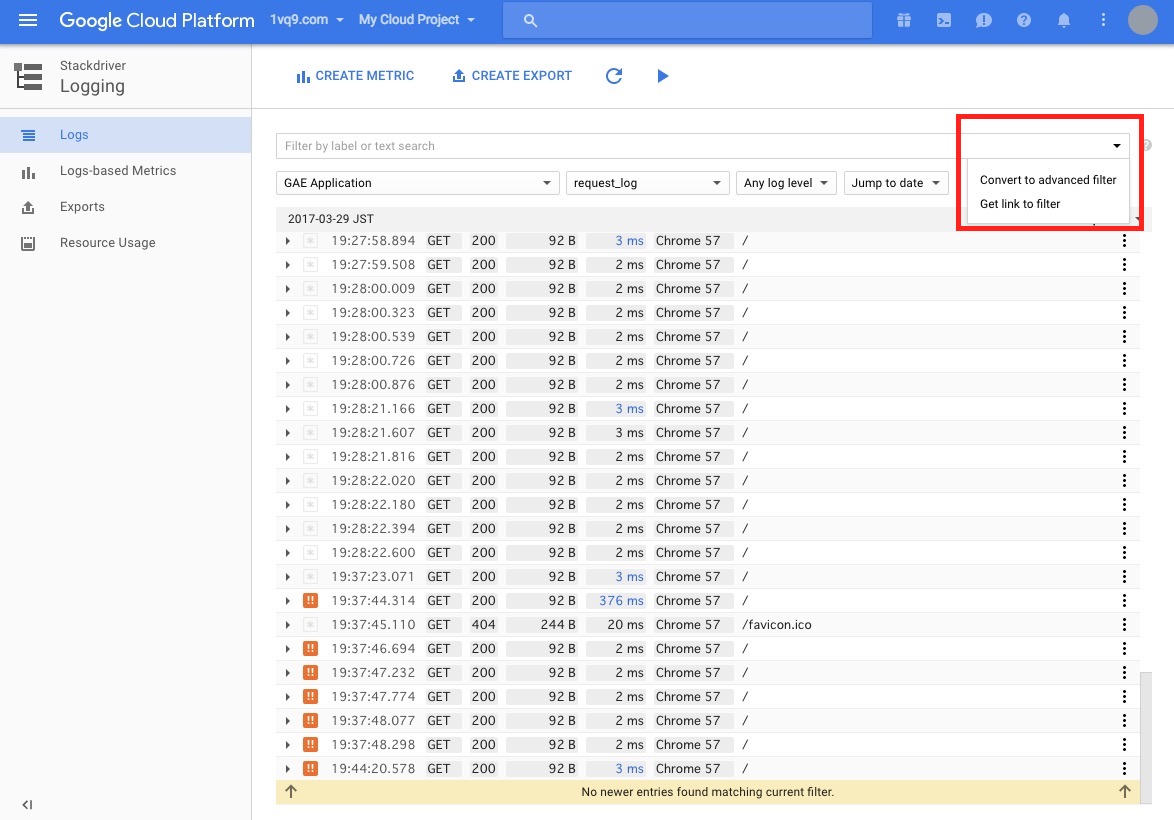This screenshot has height=820, width=1174.
Task: Activate Cloud Shell terminal icon
Action: [x=943, y=20]
